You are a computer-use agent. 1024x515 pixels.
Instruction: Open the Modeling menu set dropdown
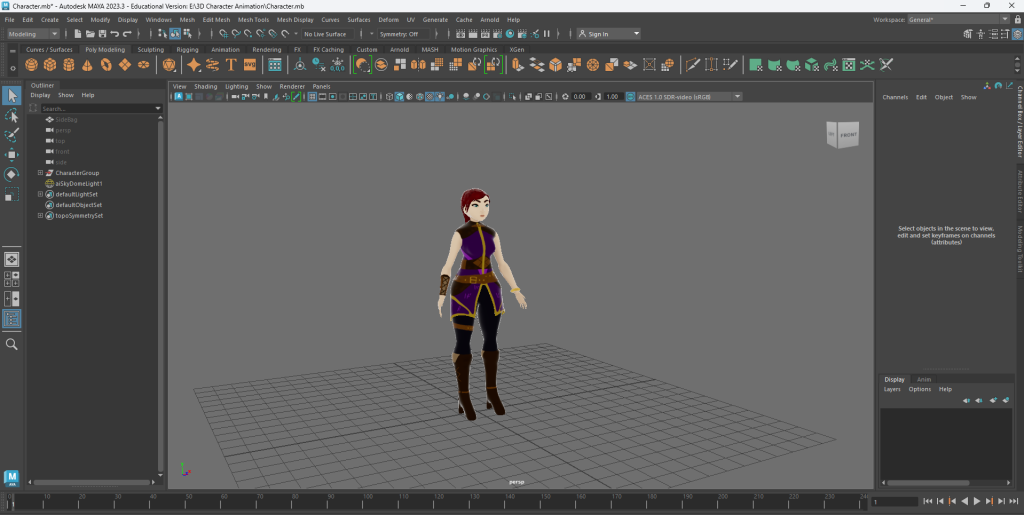tap(33, 34)
